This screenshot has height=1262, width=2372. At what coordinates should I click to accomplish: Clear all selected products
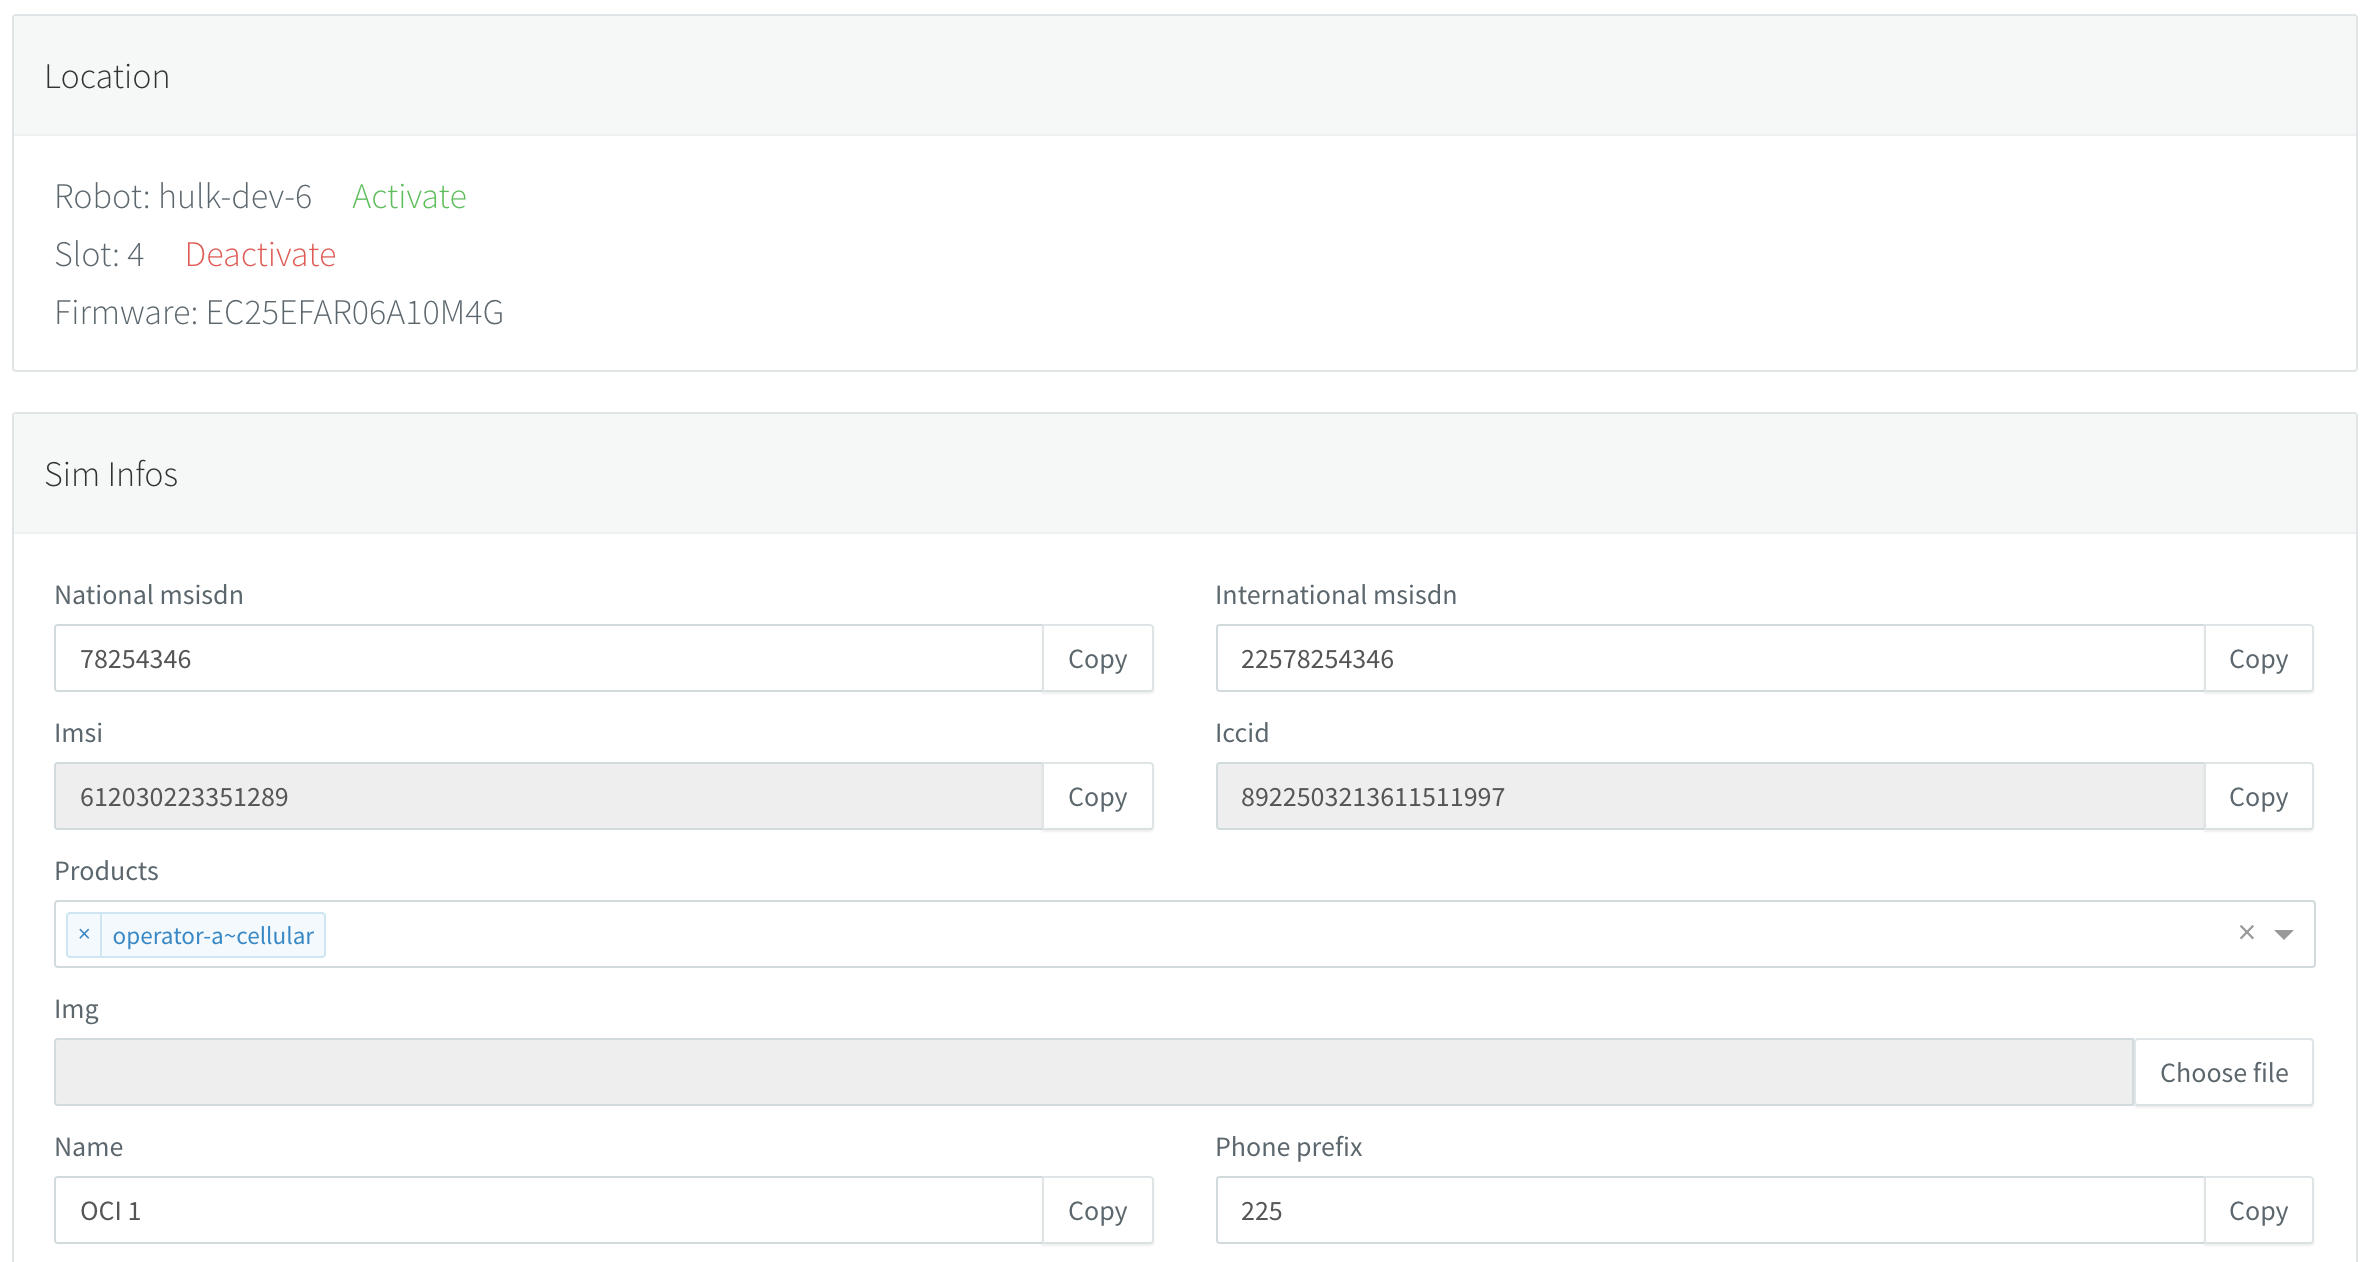pos(2246,932)
